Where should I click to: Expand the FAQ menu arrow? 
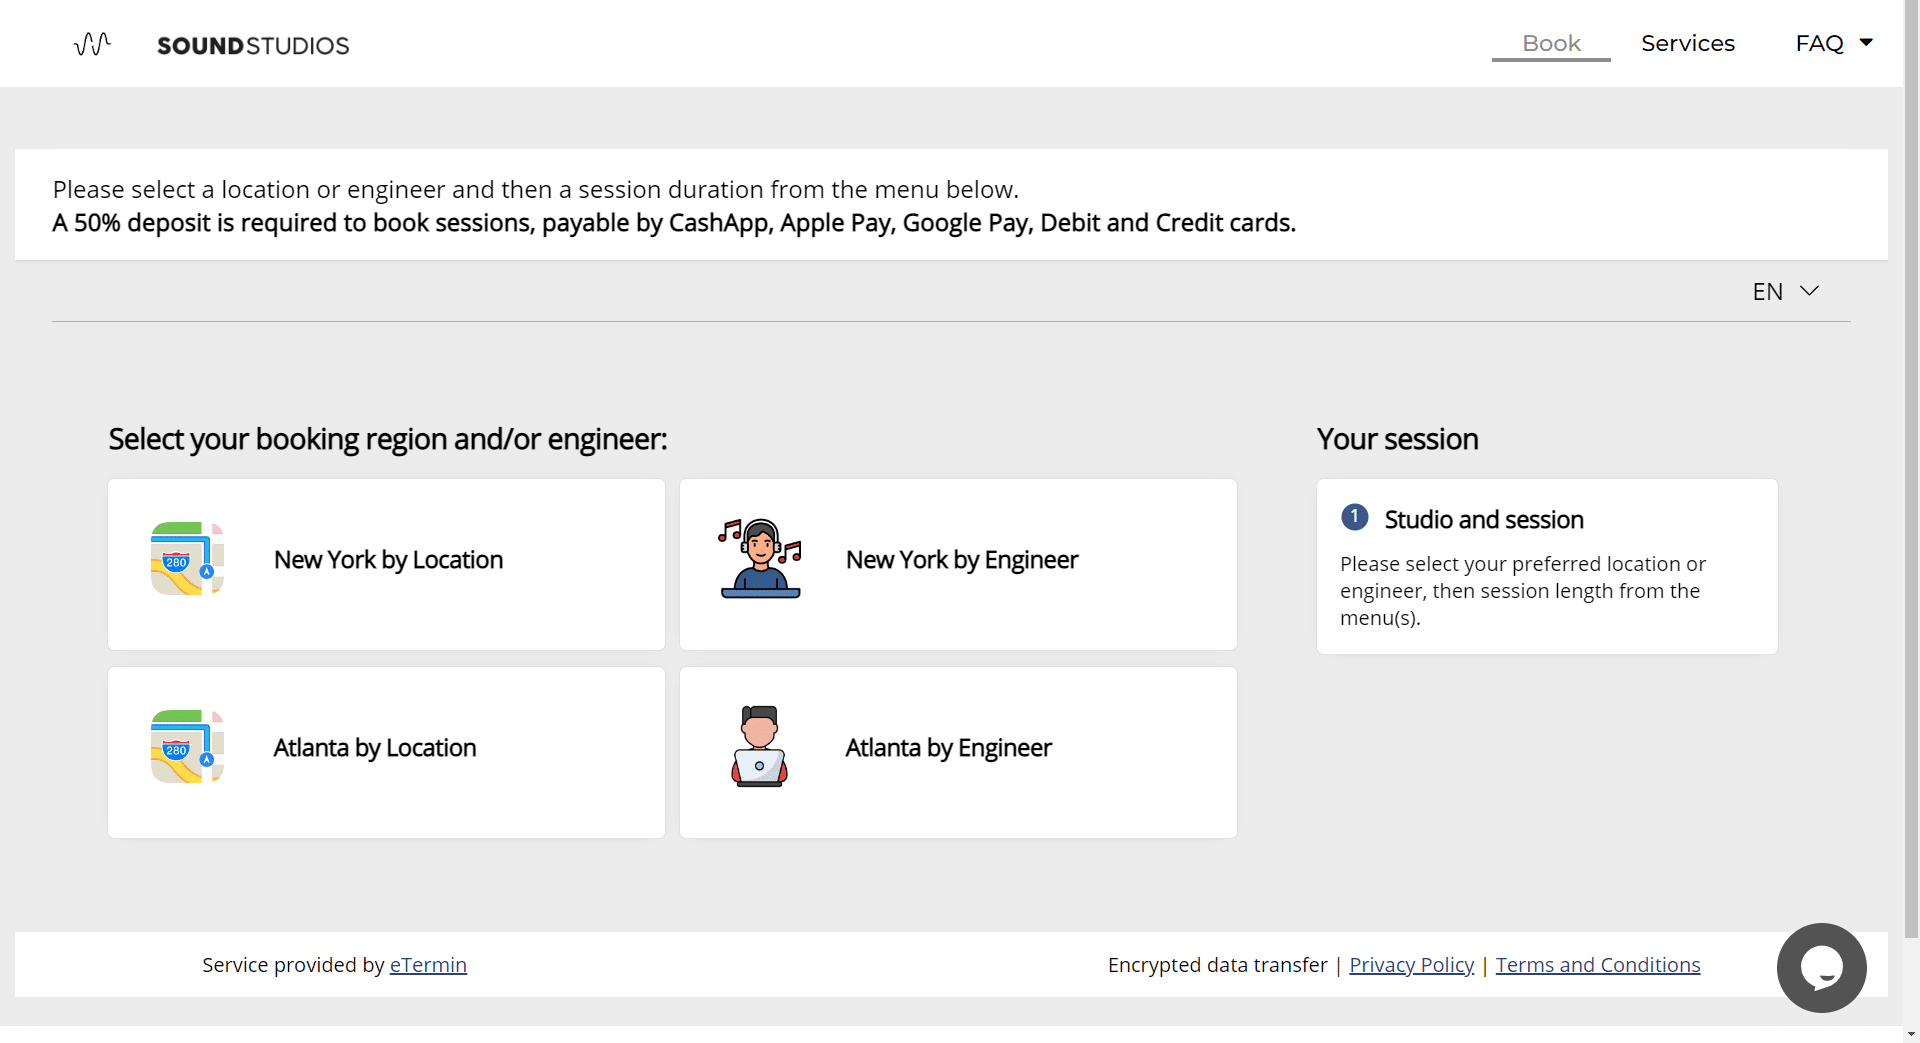pos(1866,42)
